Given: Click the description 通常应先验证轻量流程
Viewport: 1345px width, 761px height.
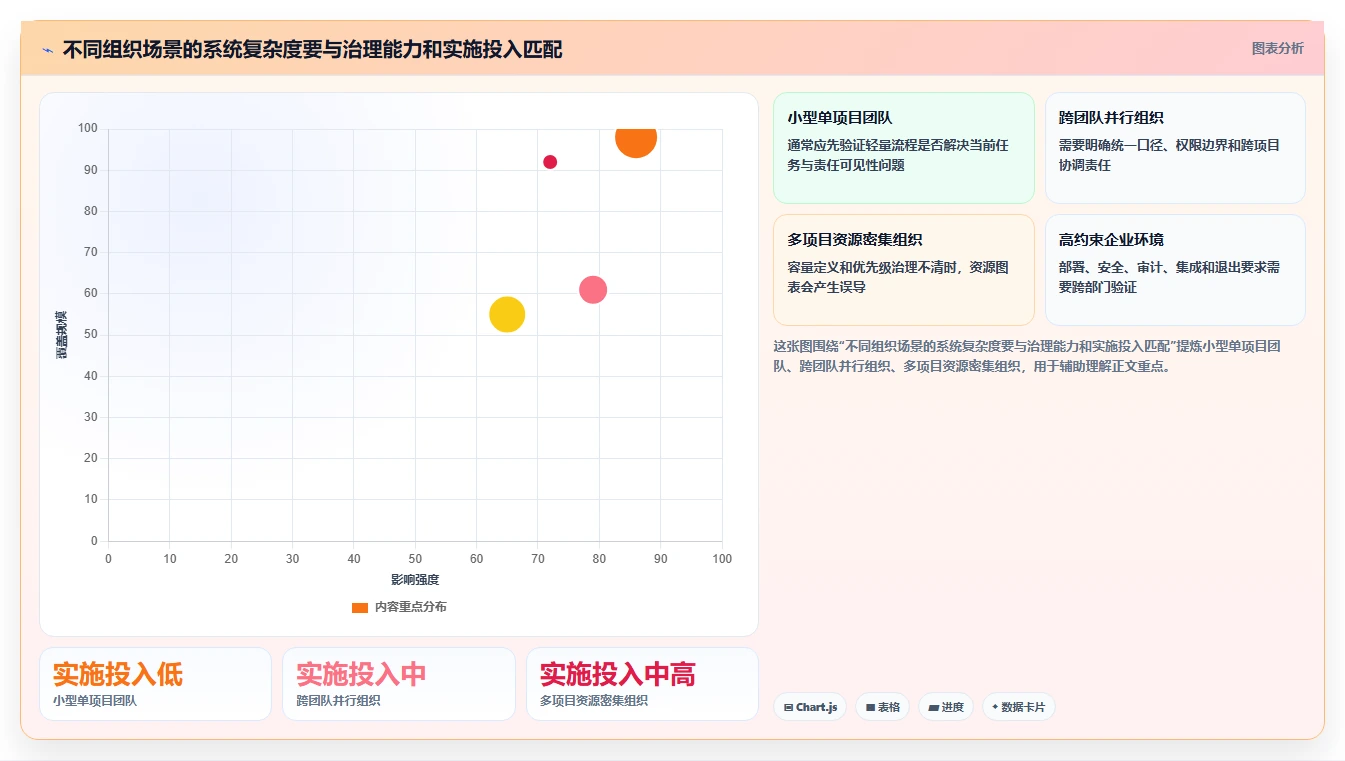Looking at the screenshot, I should (x=898, y=155).
